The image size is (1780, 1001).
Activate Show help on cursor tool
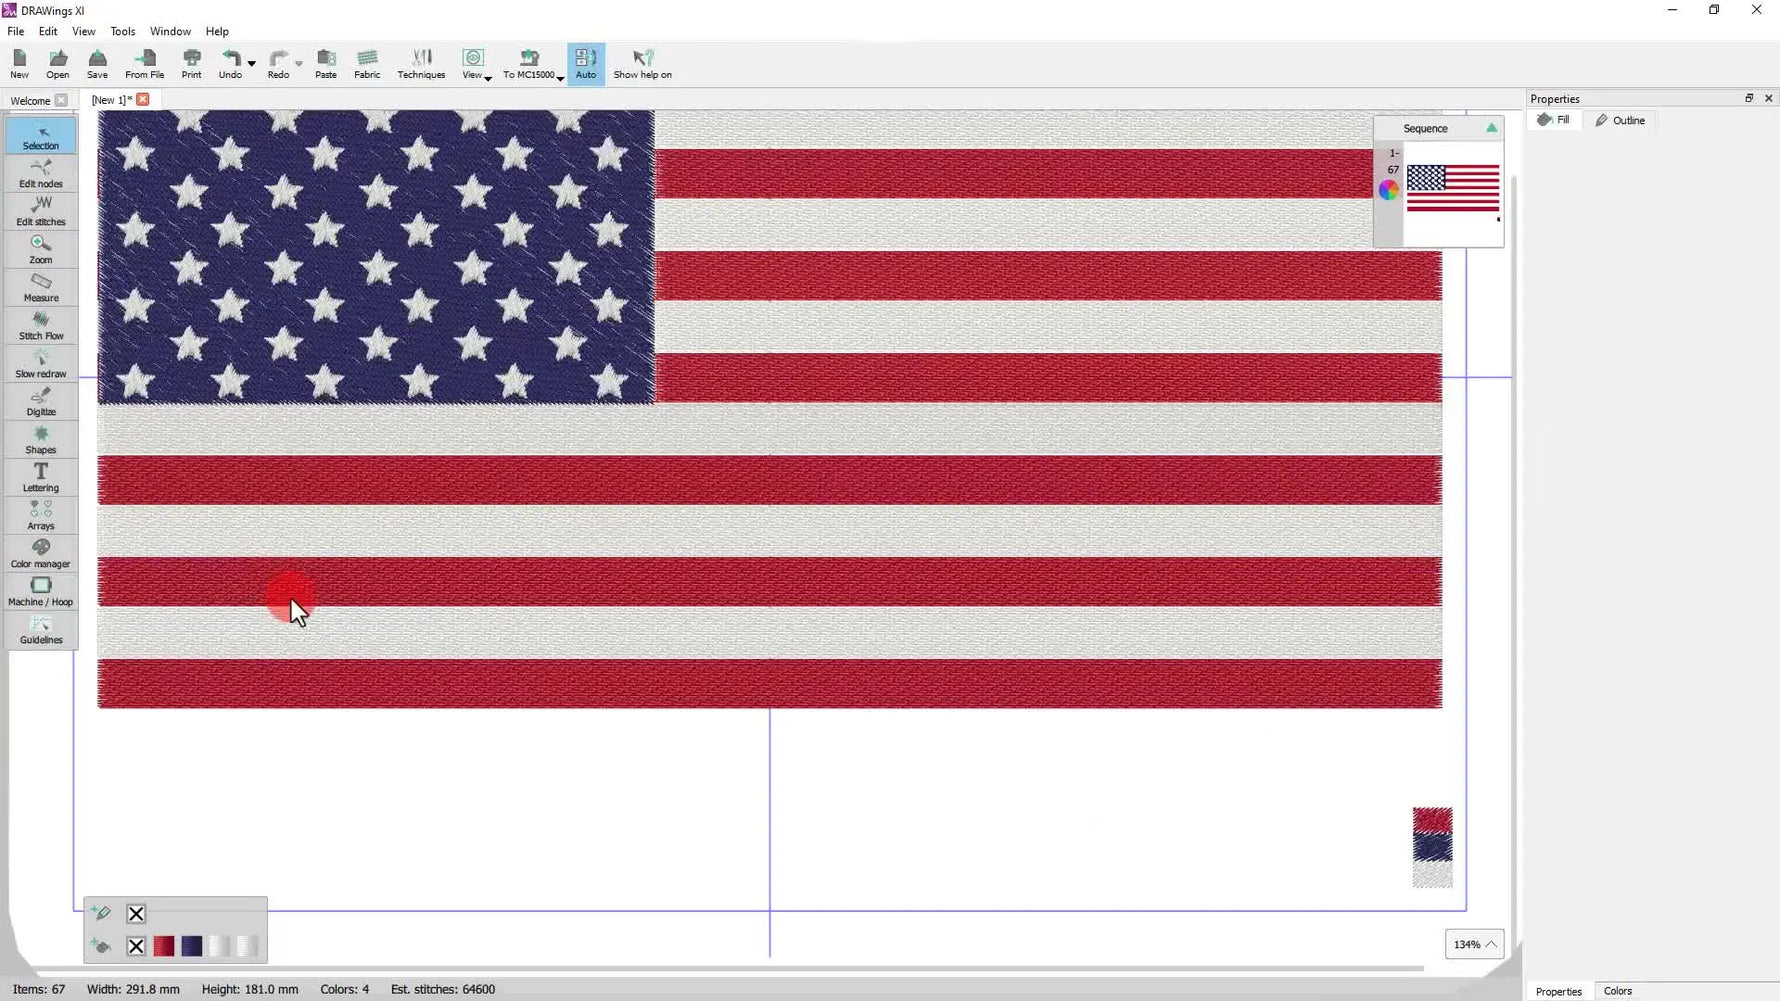[x=642, y=64]
